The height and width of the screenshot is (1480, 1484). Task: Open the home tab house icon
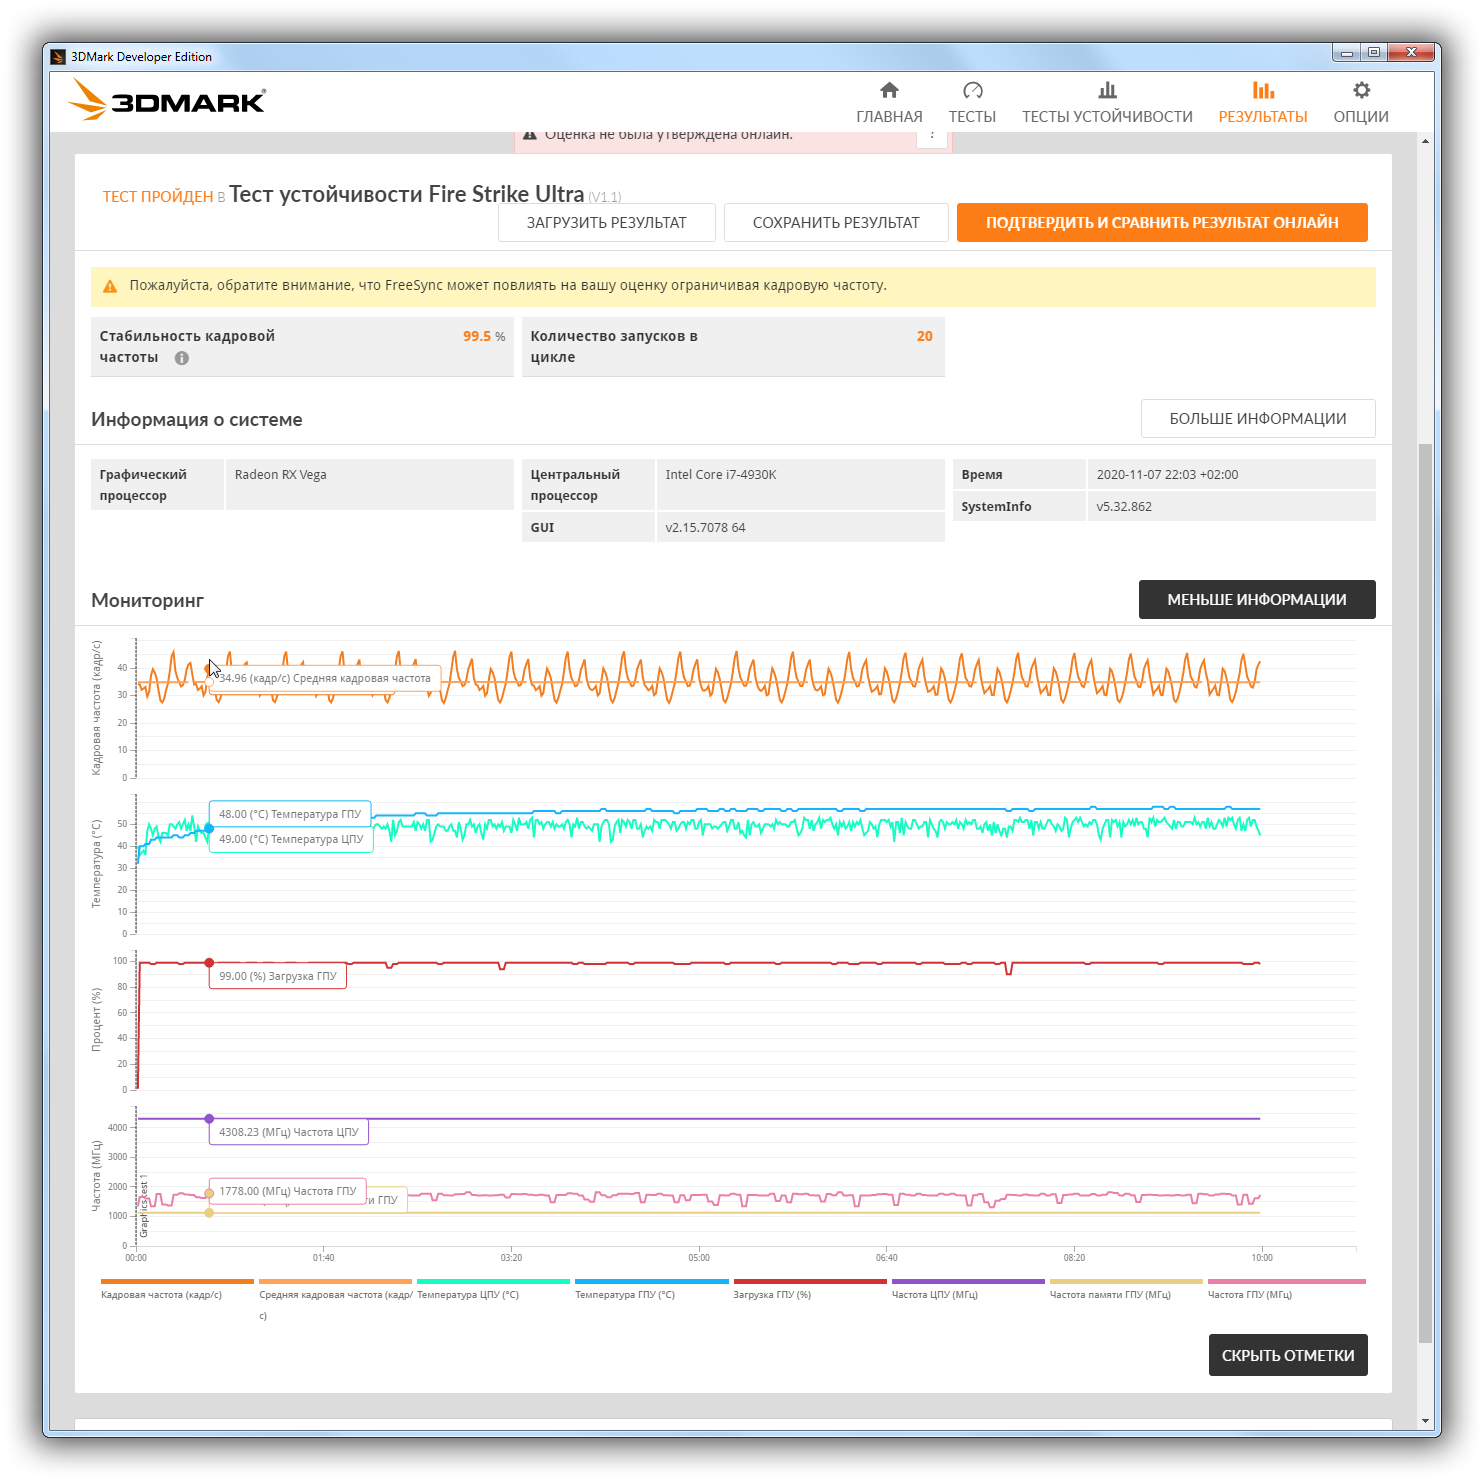889,91
